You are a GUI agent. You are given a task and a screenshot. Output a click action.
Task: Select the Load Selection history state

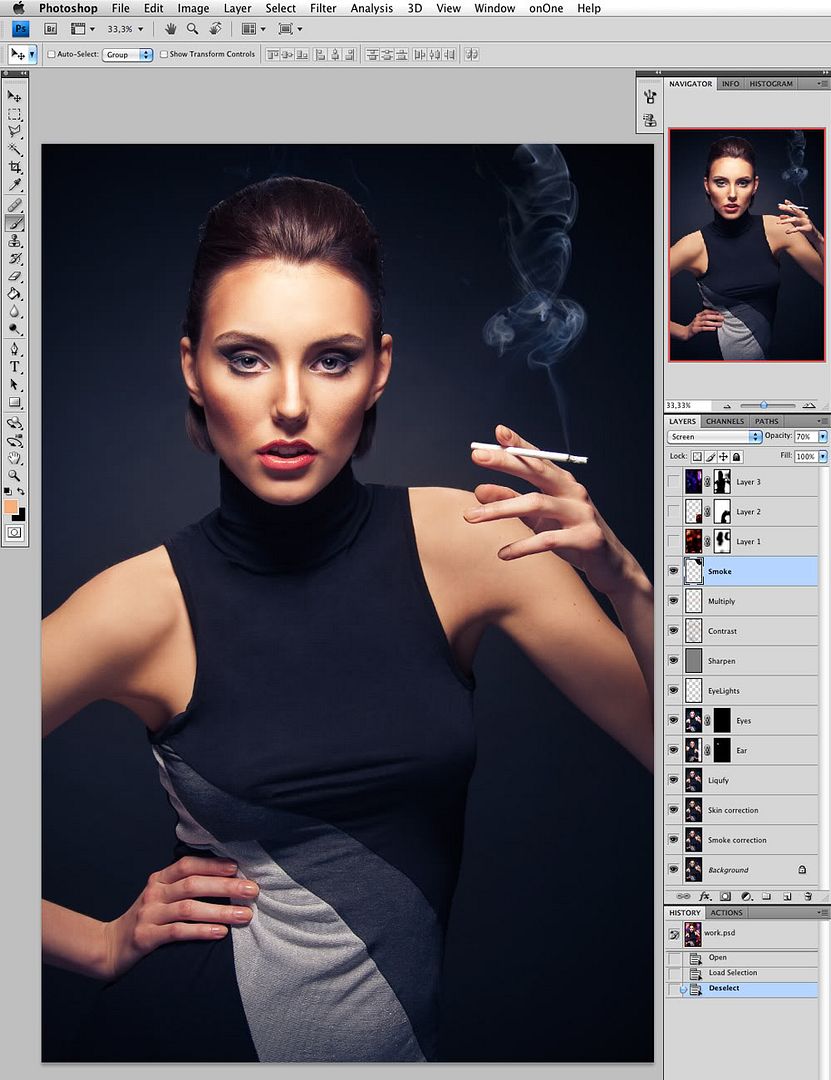coord(742,973)
